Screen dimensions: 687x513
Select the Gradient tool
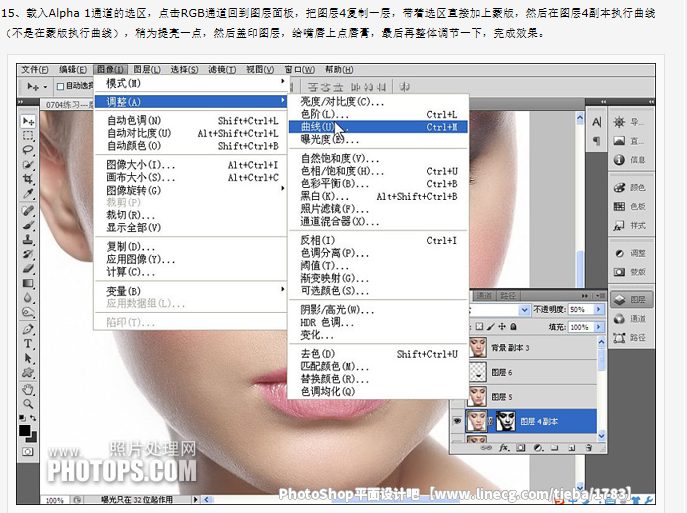point(28,283)
